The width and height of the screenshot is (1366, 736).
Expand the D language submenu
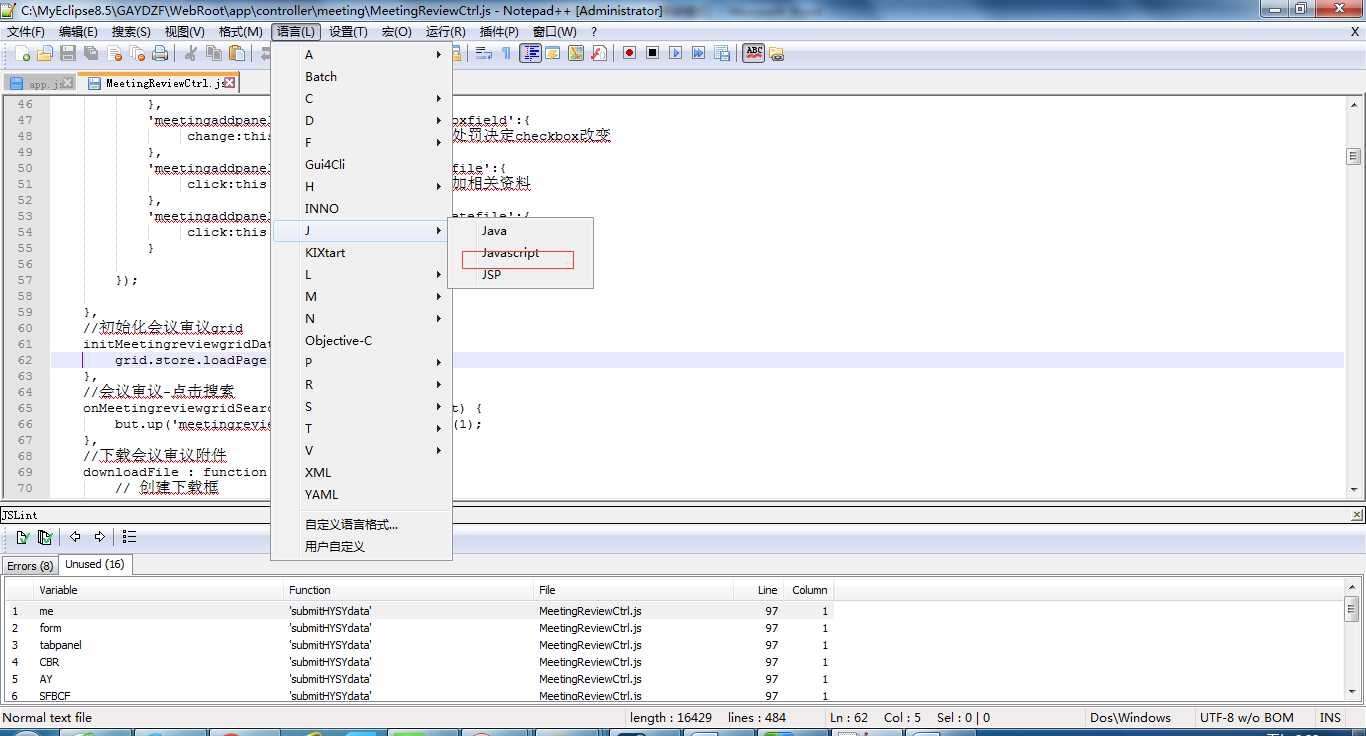coord(362,121)
